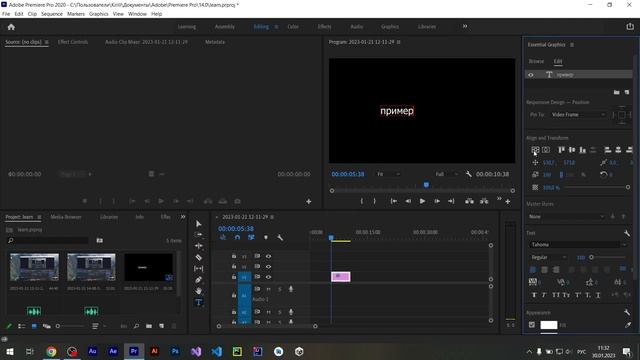Apply Faux Bold text style
This screenshot has height=360, width=640.
[534, 295]
